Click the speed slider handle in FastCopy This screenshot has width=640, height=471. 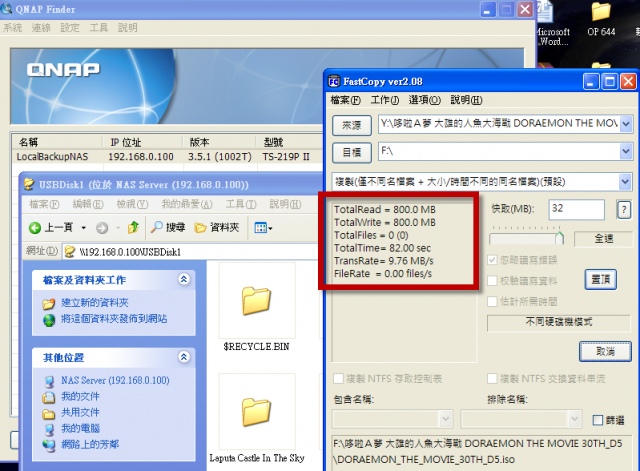[560, 238]
